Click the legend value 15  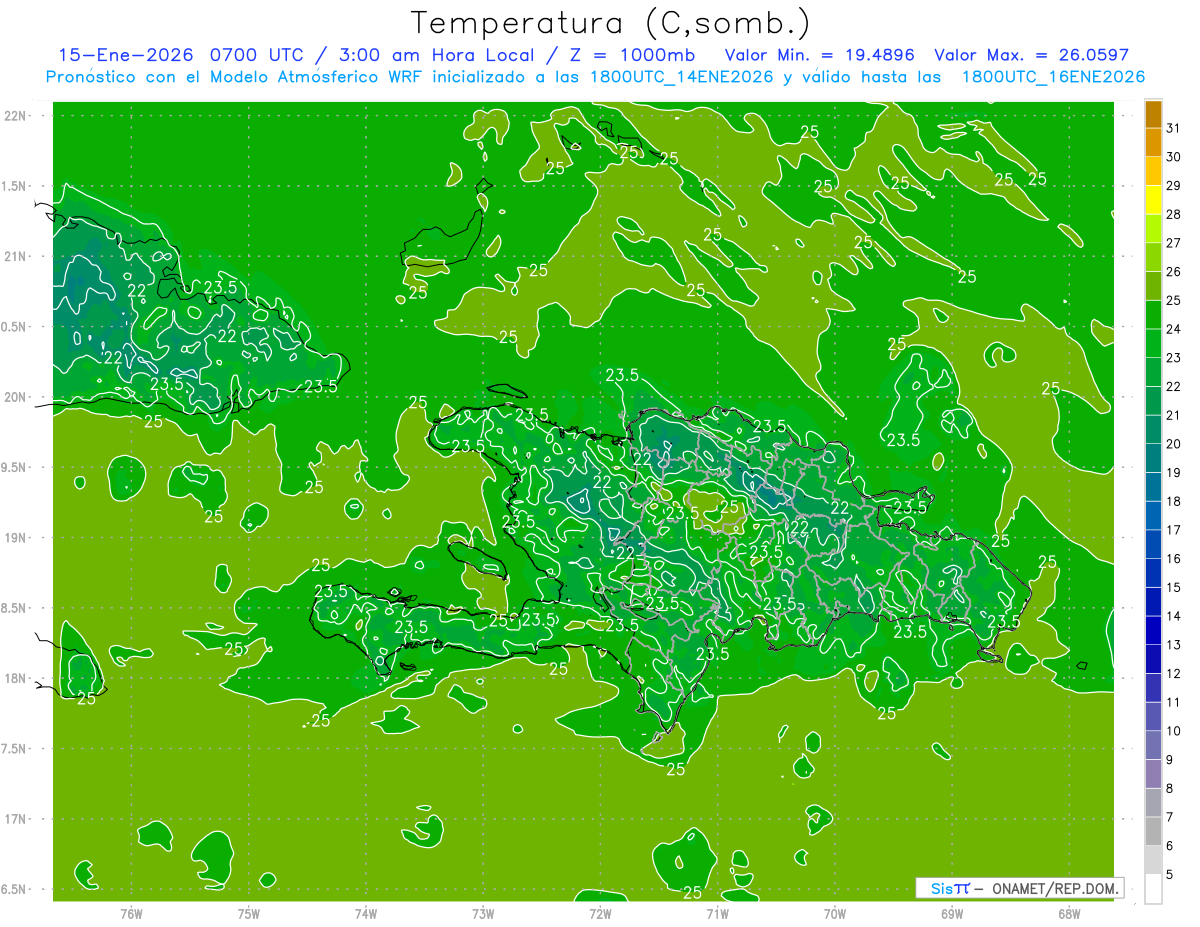(1173, 587)
